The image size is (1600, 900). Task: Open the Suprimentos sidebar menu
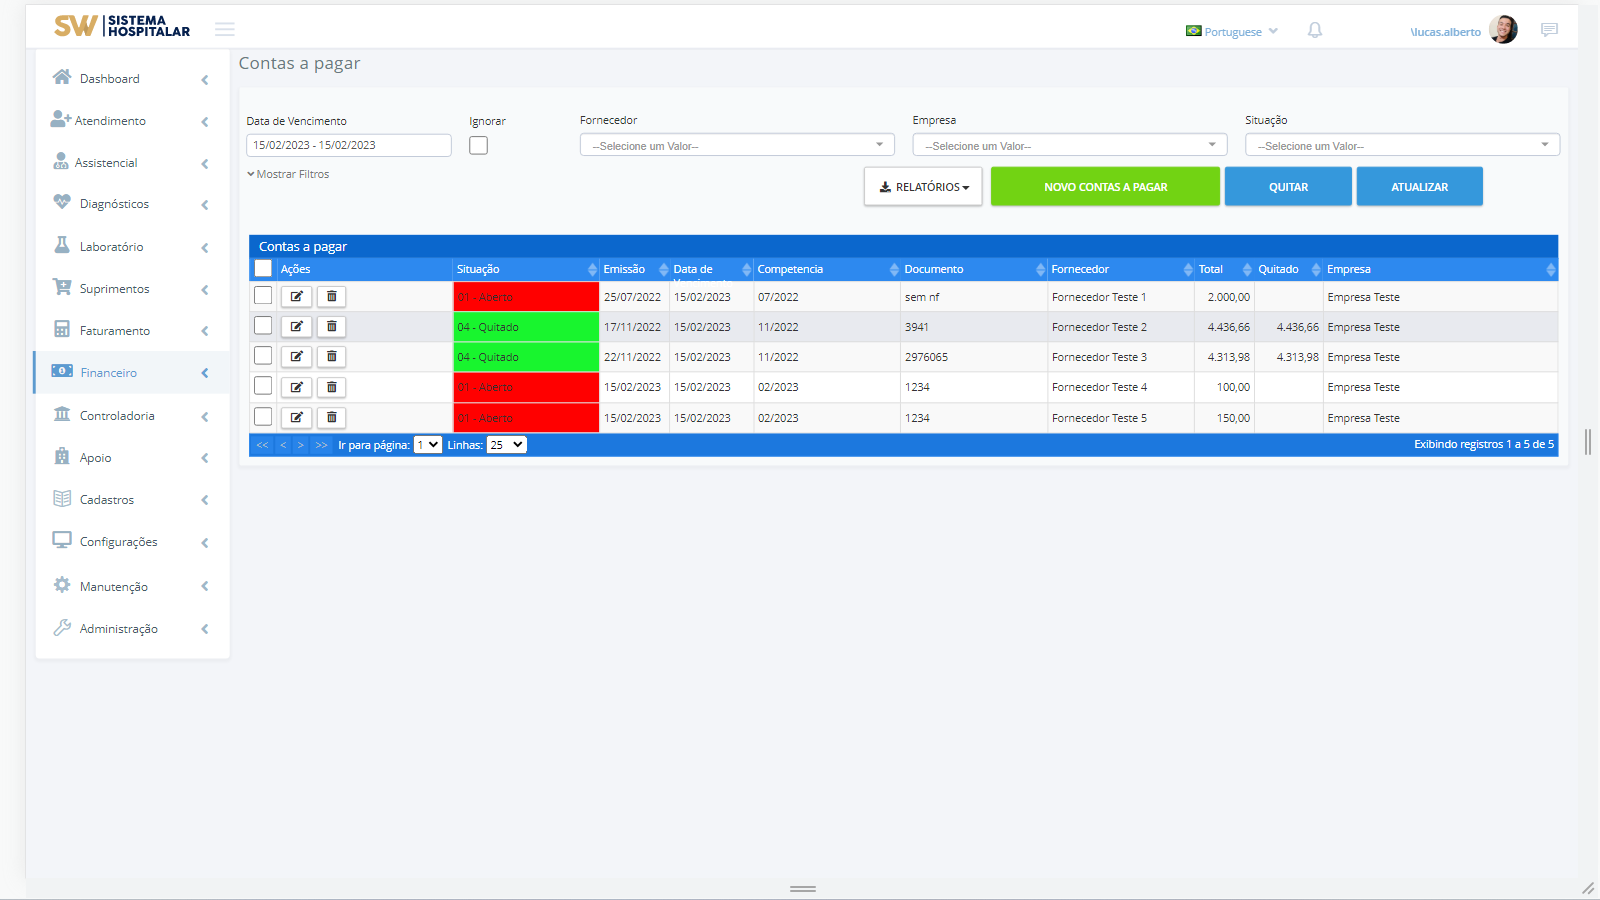(x=115, y=289)
